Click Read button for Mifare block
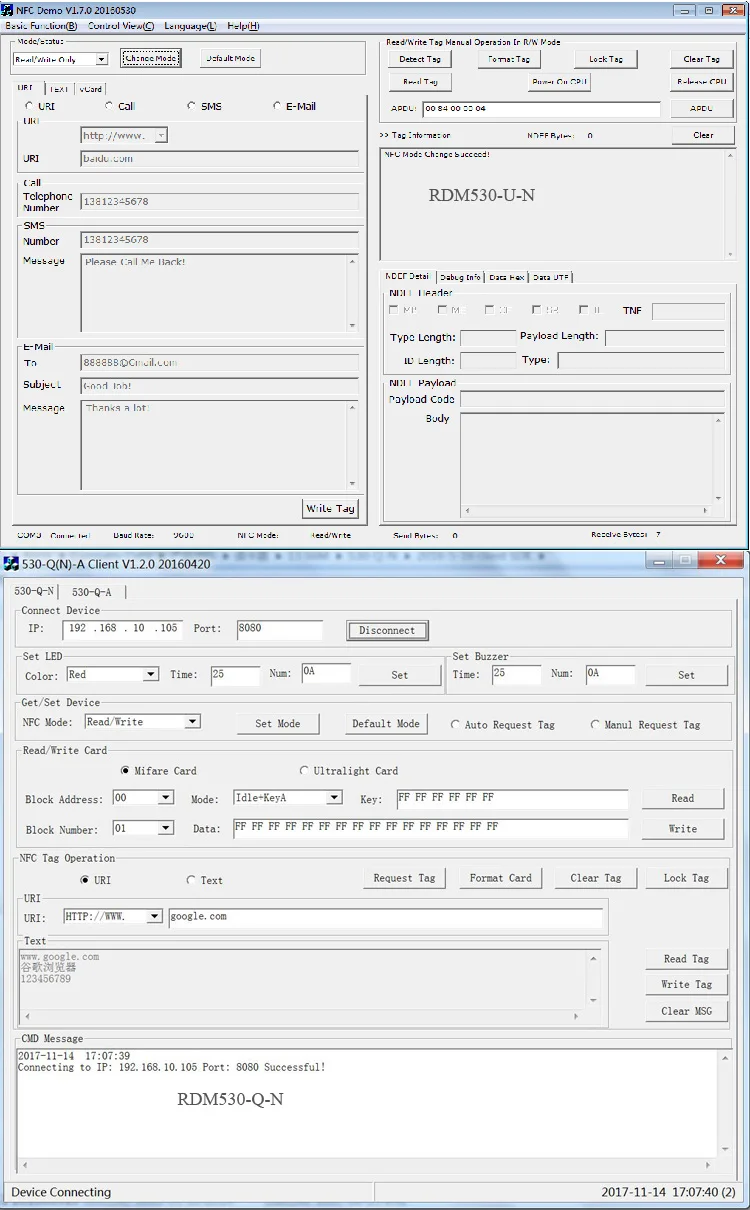Image resolution: width=750 pixels, height=1210 pixels. (x=683, y=798)
